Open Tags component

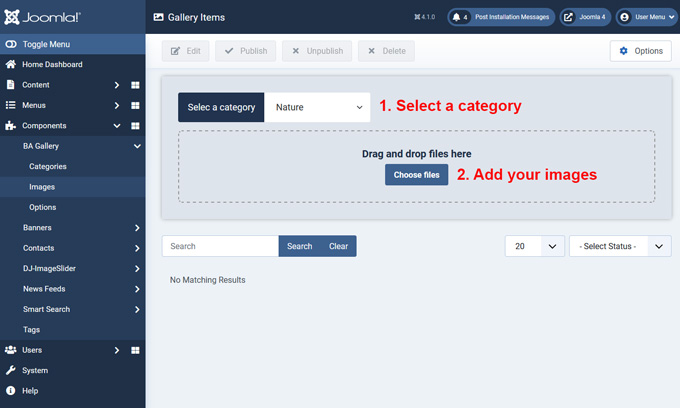31,330
